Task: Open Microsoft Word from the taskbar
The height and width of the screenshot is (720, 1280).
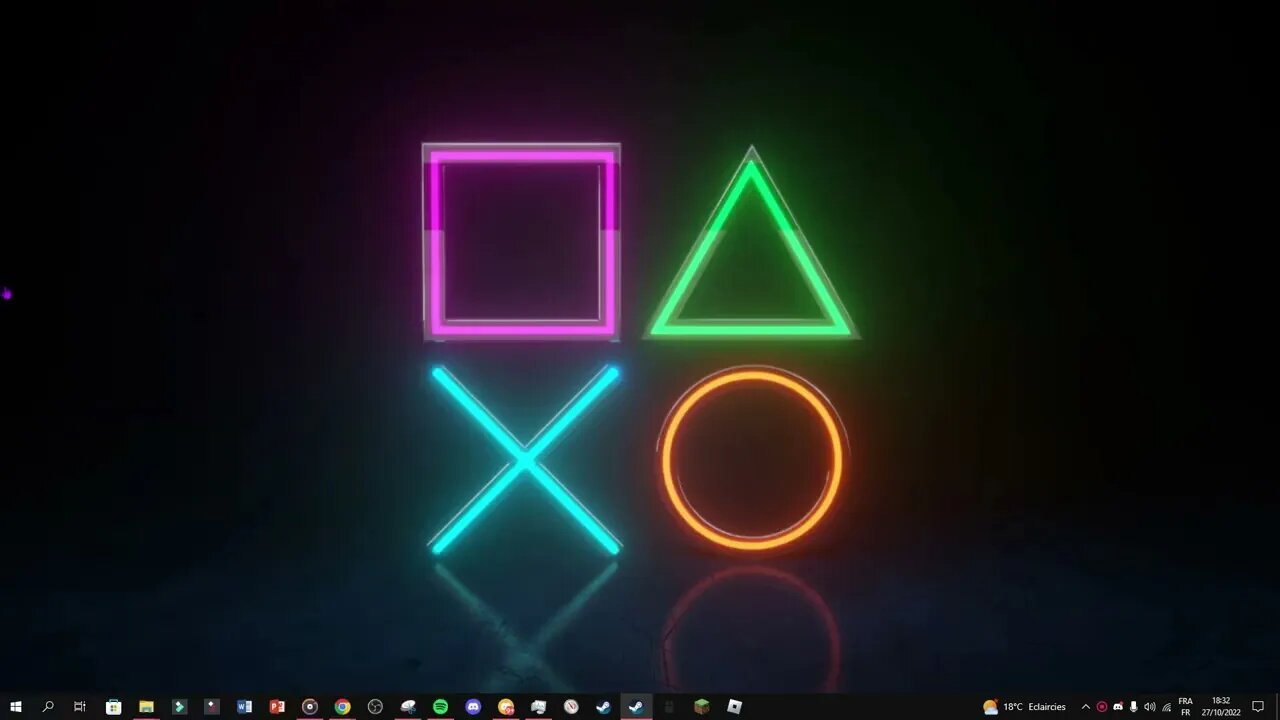Action: point(244,707)
